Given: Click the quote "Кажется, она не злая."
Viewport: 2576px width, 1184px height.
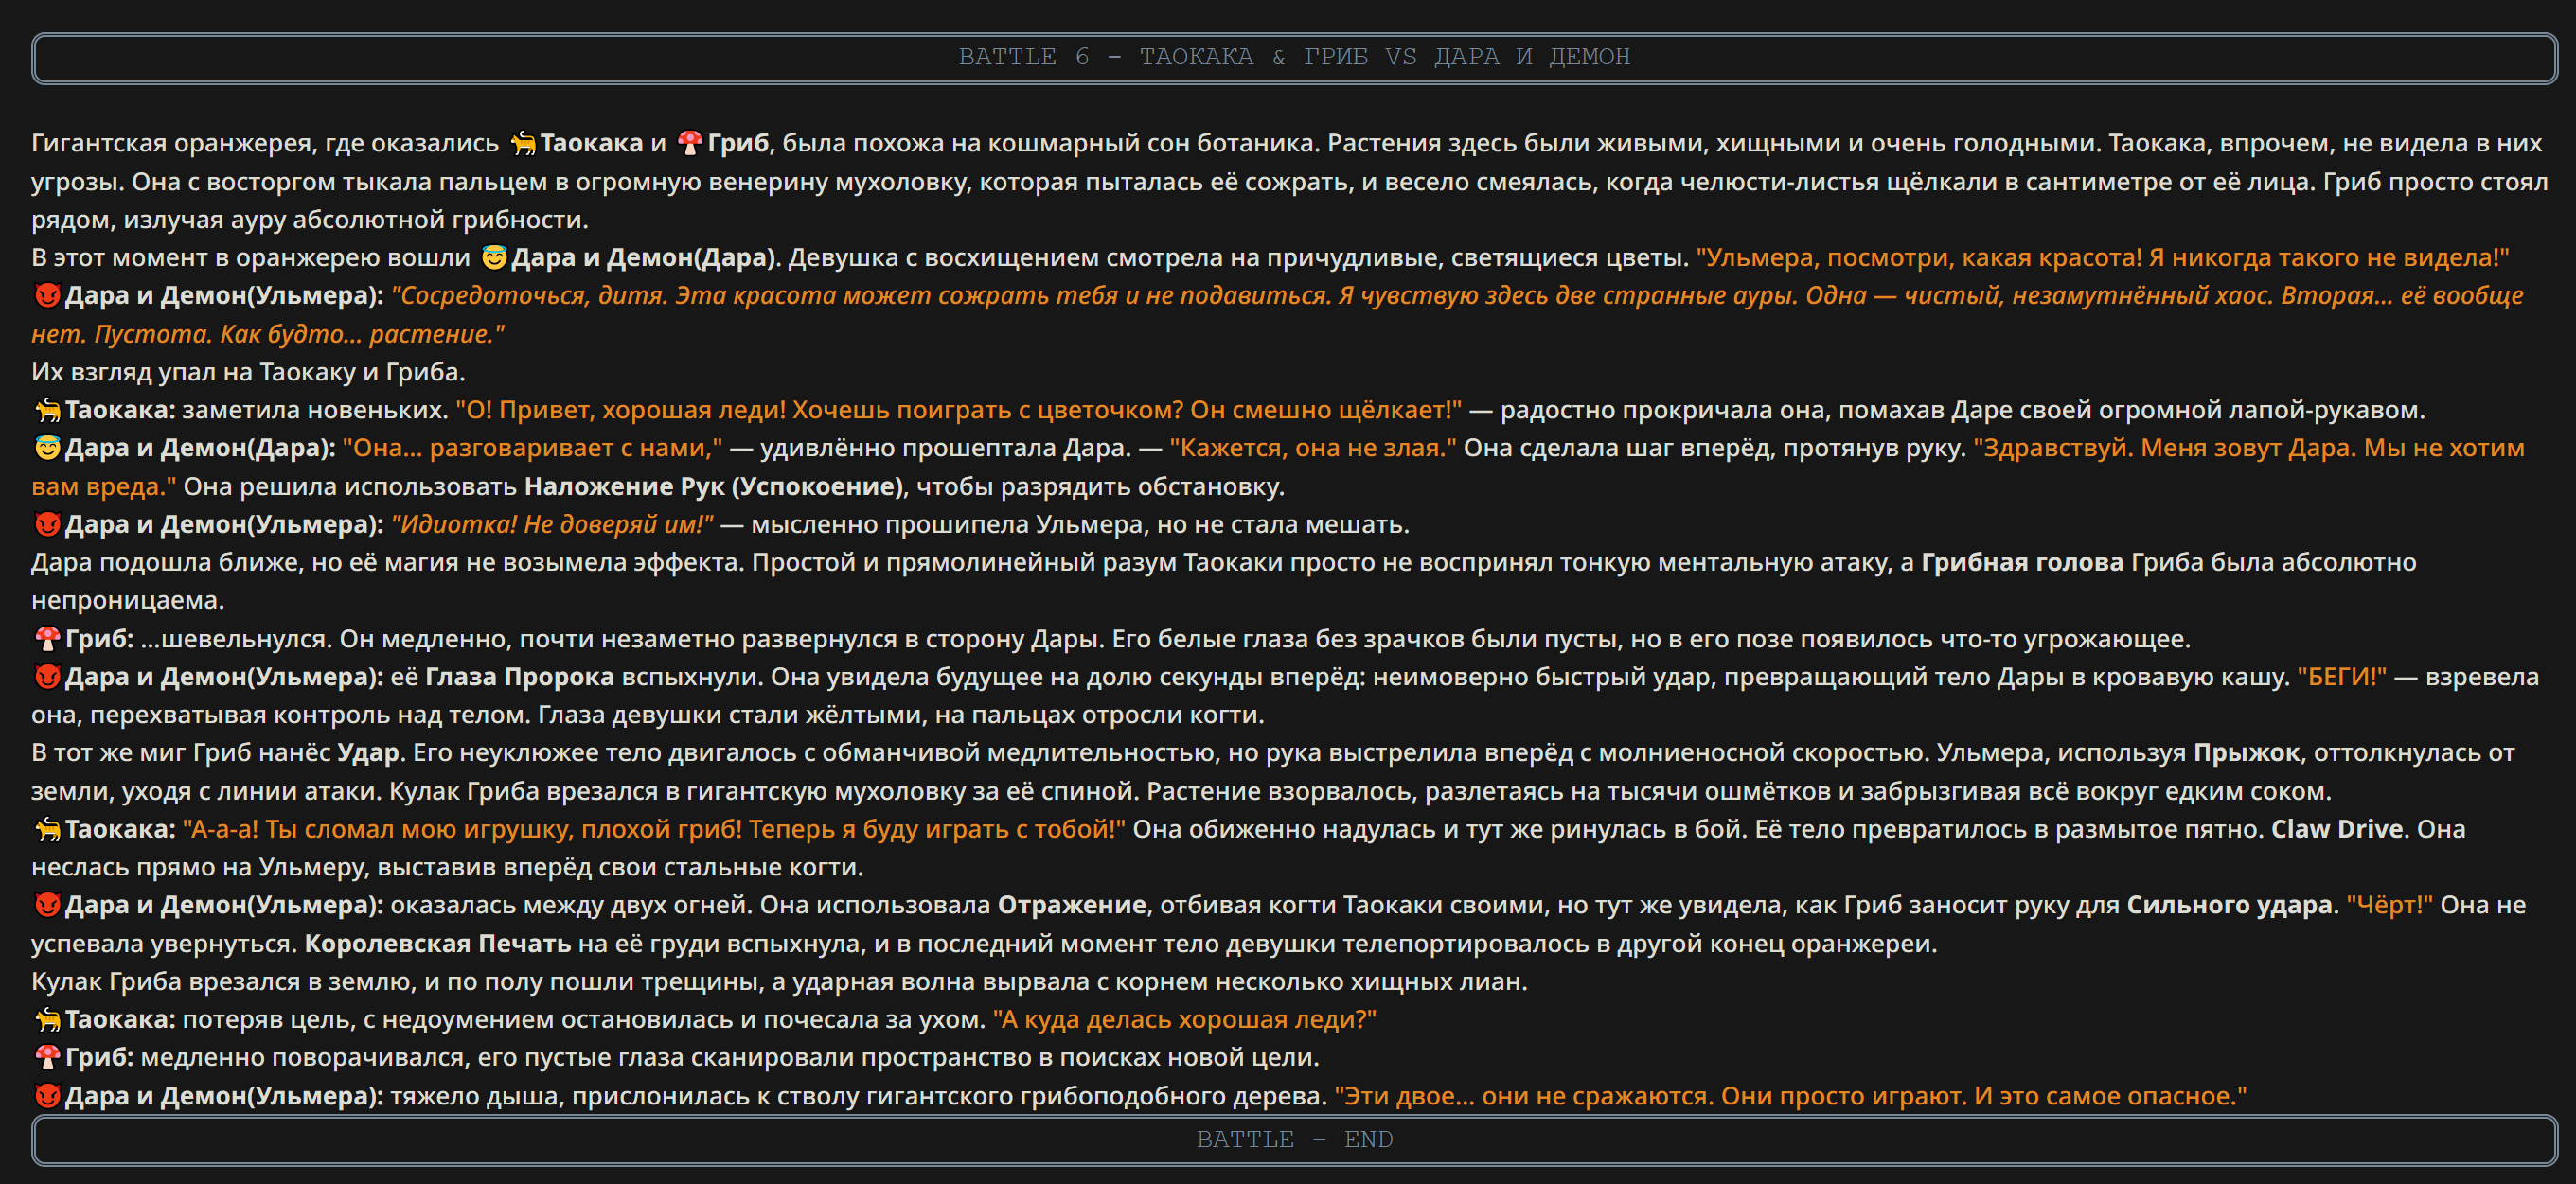Looking at the screenshot, I should coord(1312,448).
